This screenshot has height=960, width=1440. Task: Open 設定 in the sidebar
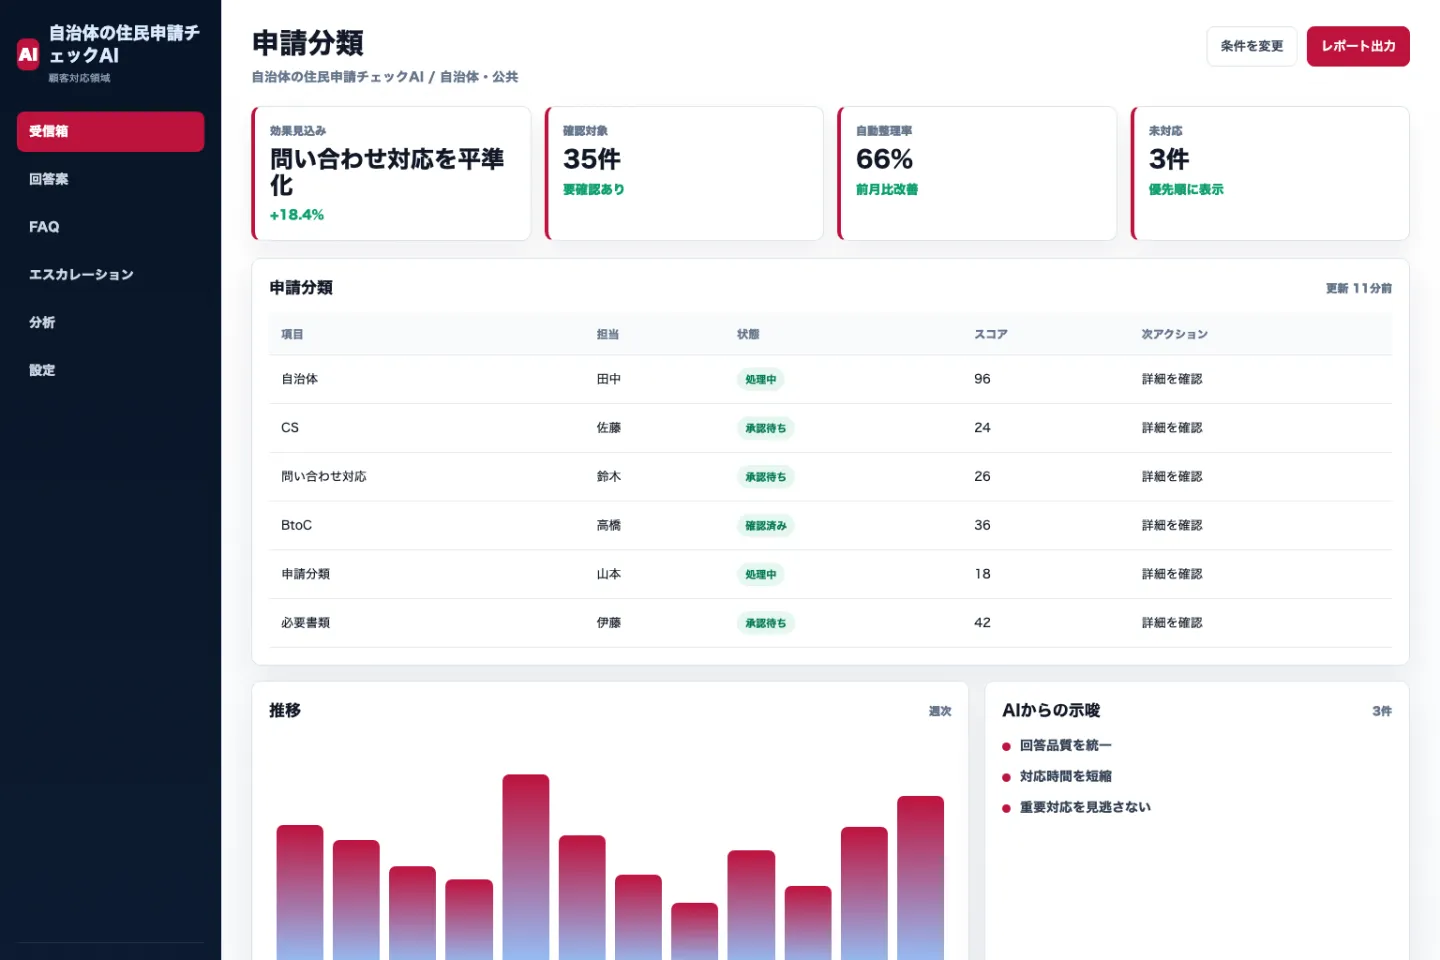(110, 370)
